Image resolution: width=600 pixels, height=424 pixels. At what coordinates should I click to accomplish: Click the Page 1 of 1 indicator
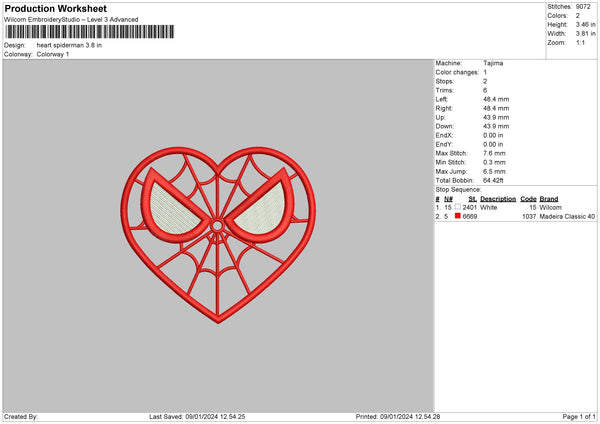(x=579, y=417)
